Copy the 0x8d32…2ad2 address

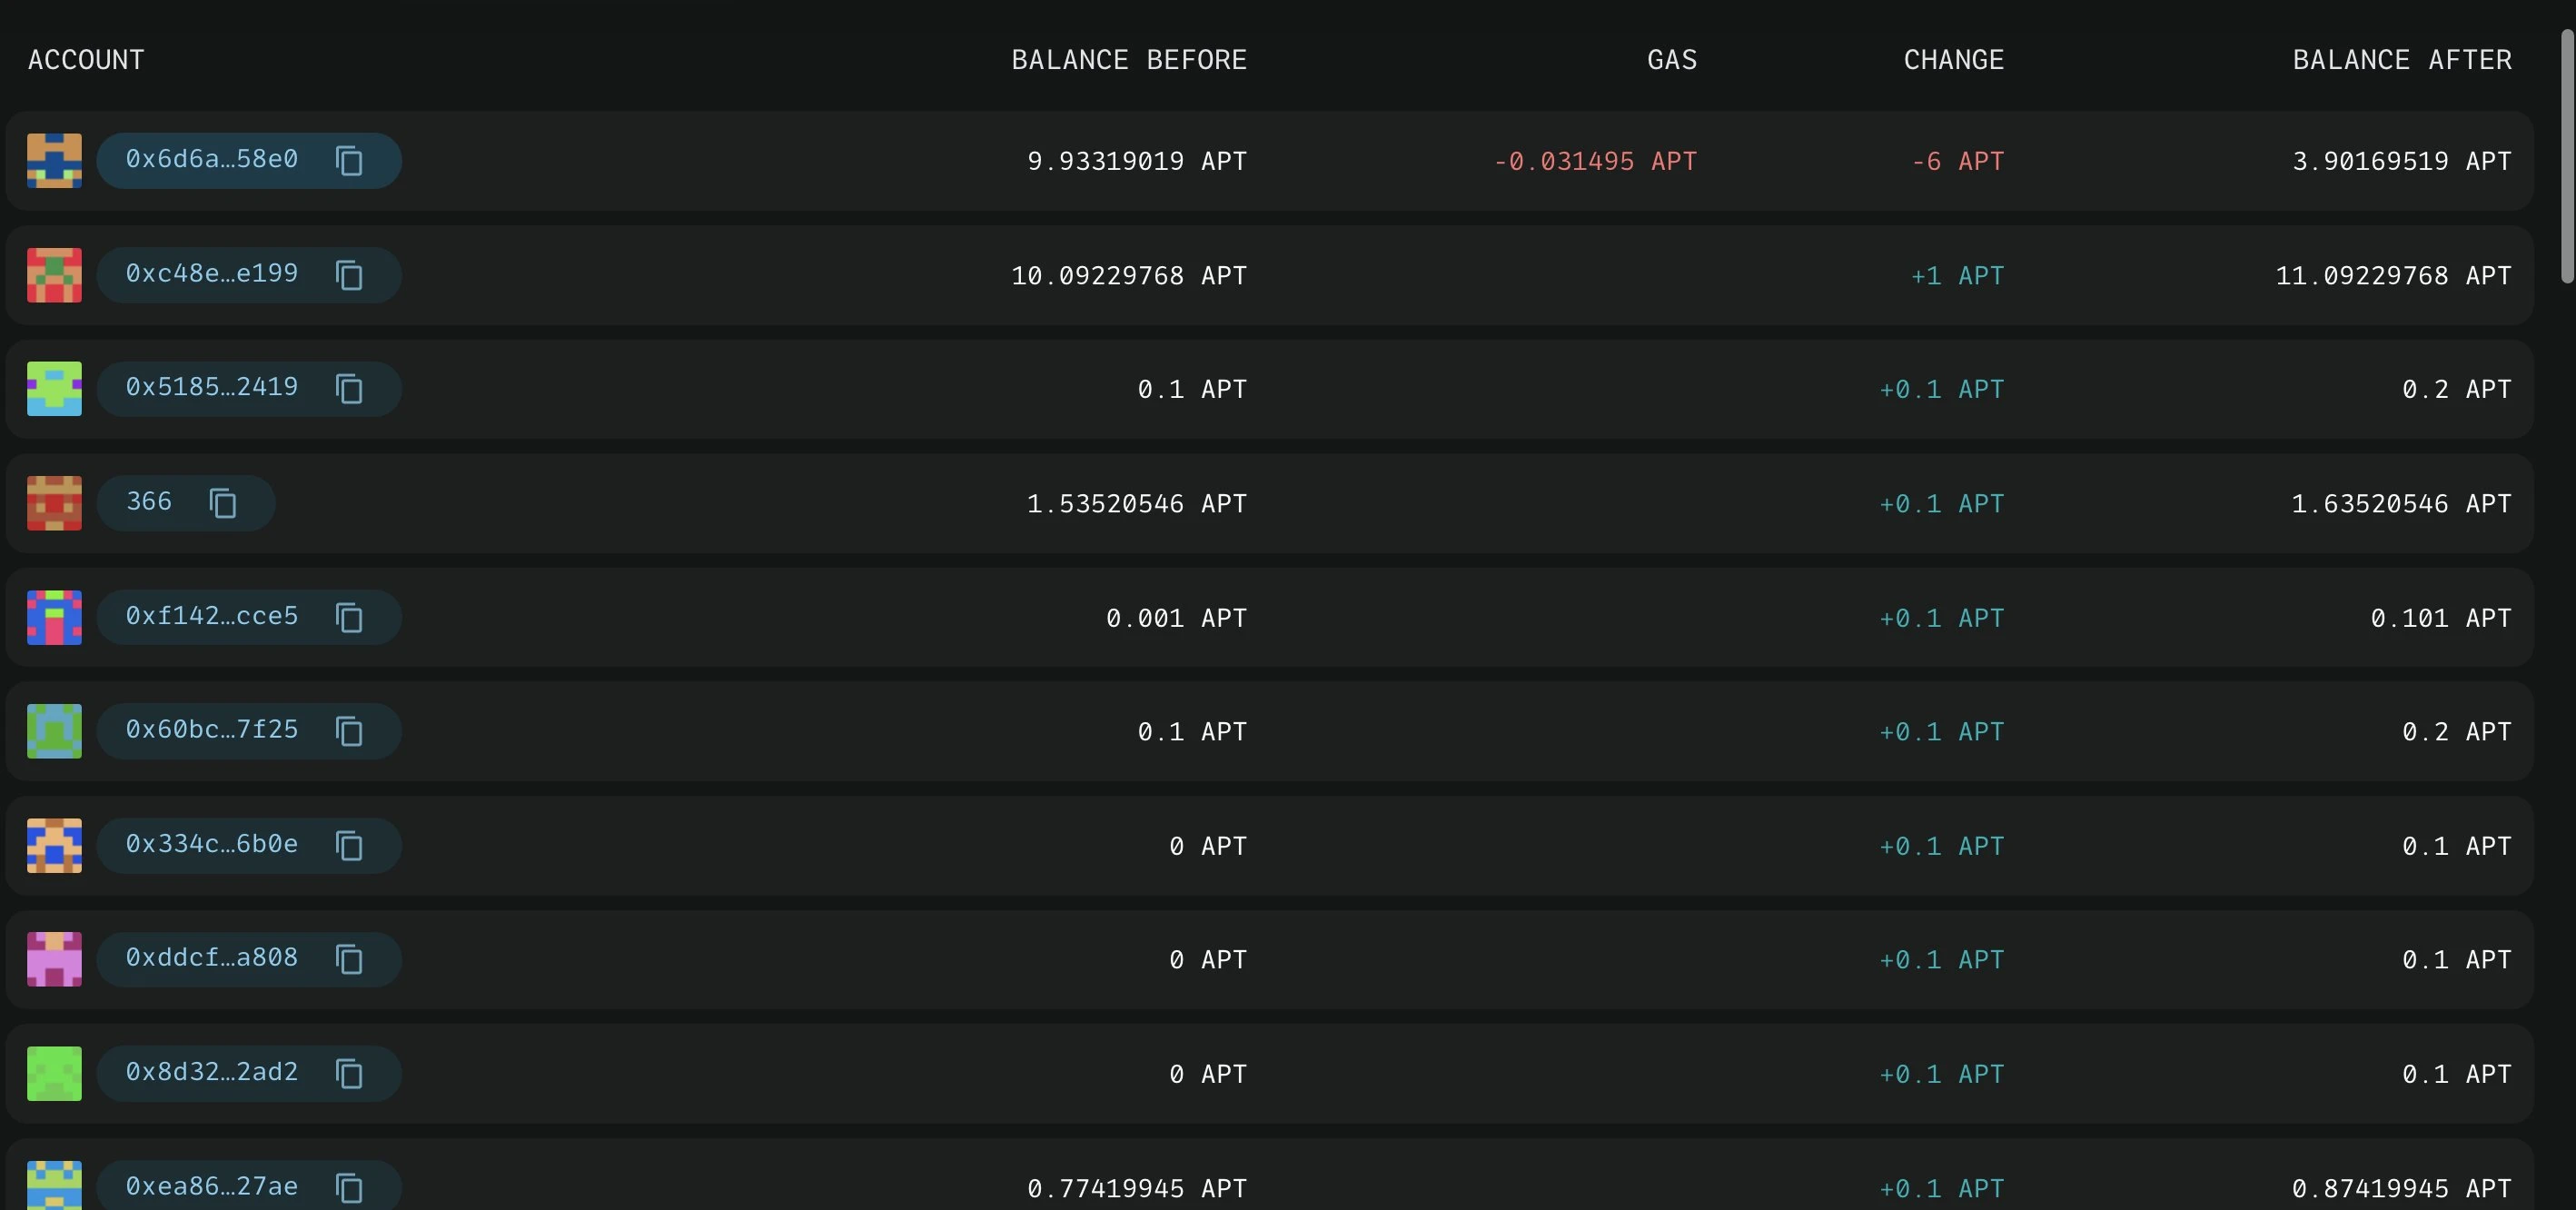tap(349, 1074)
